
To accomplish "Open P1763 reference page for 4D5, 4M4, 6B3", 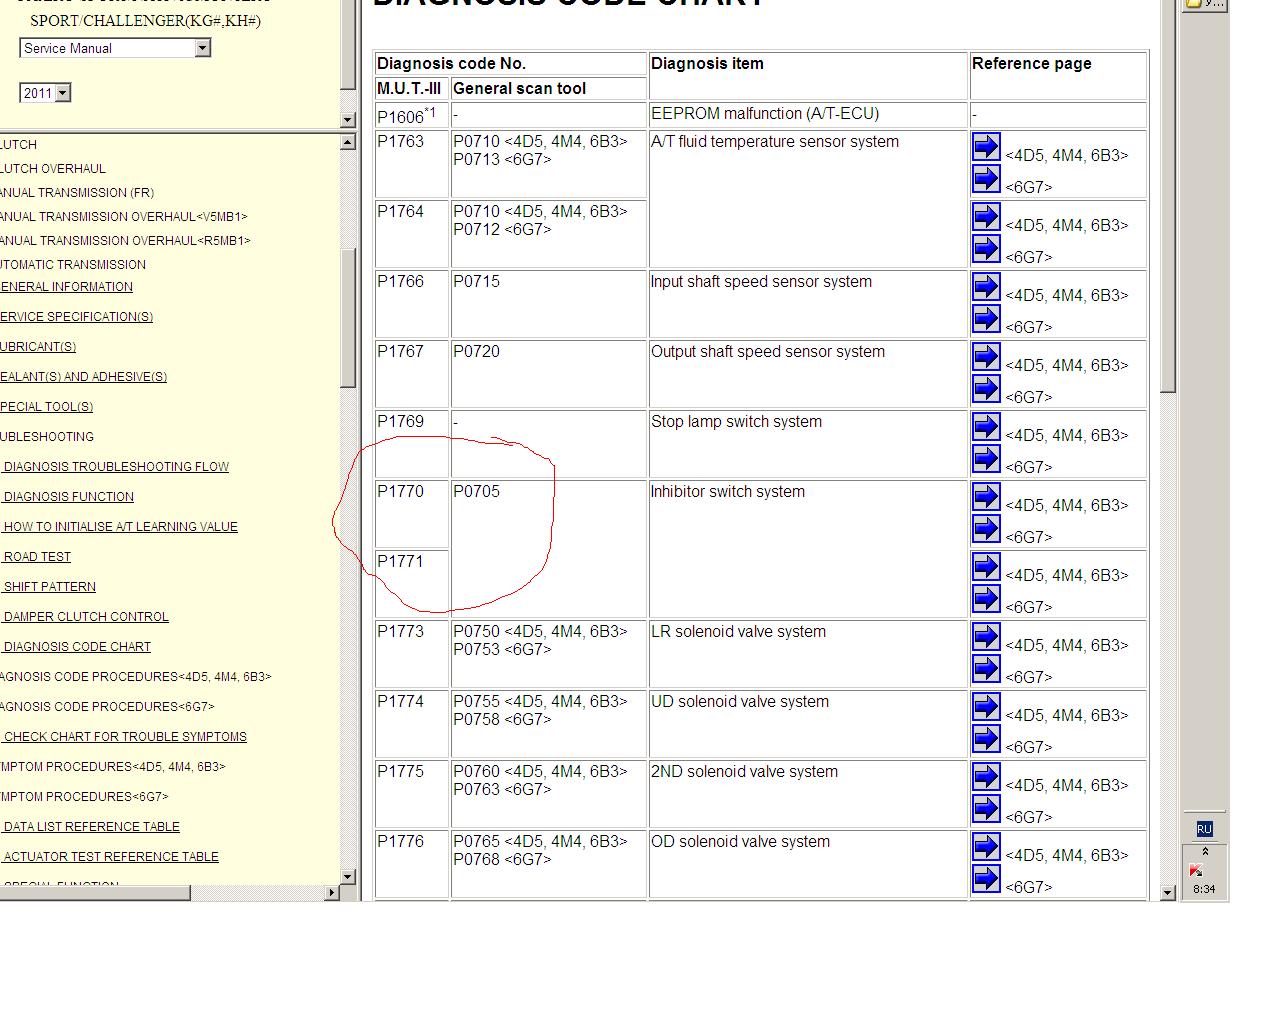I will click(986, 147).
